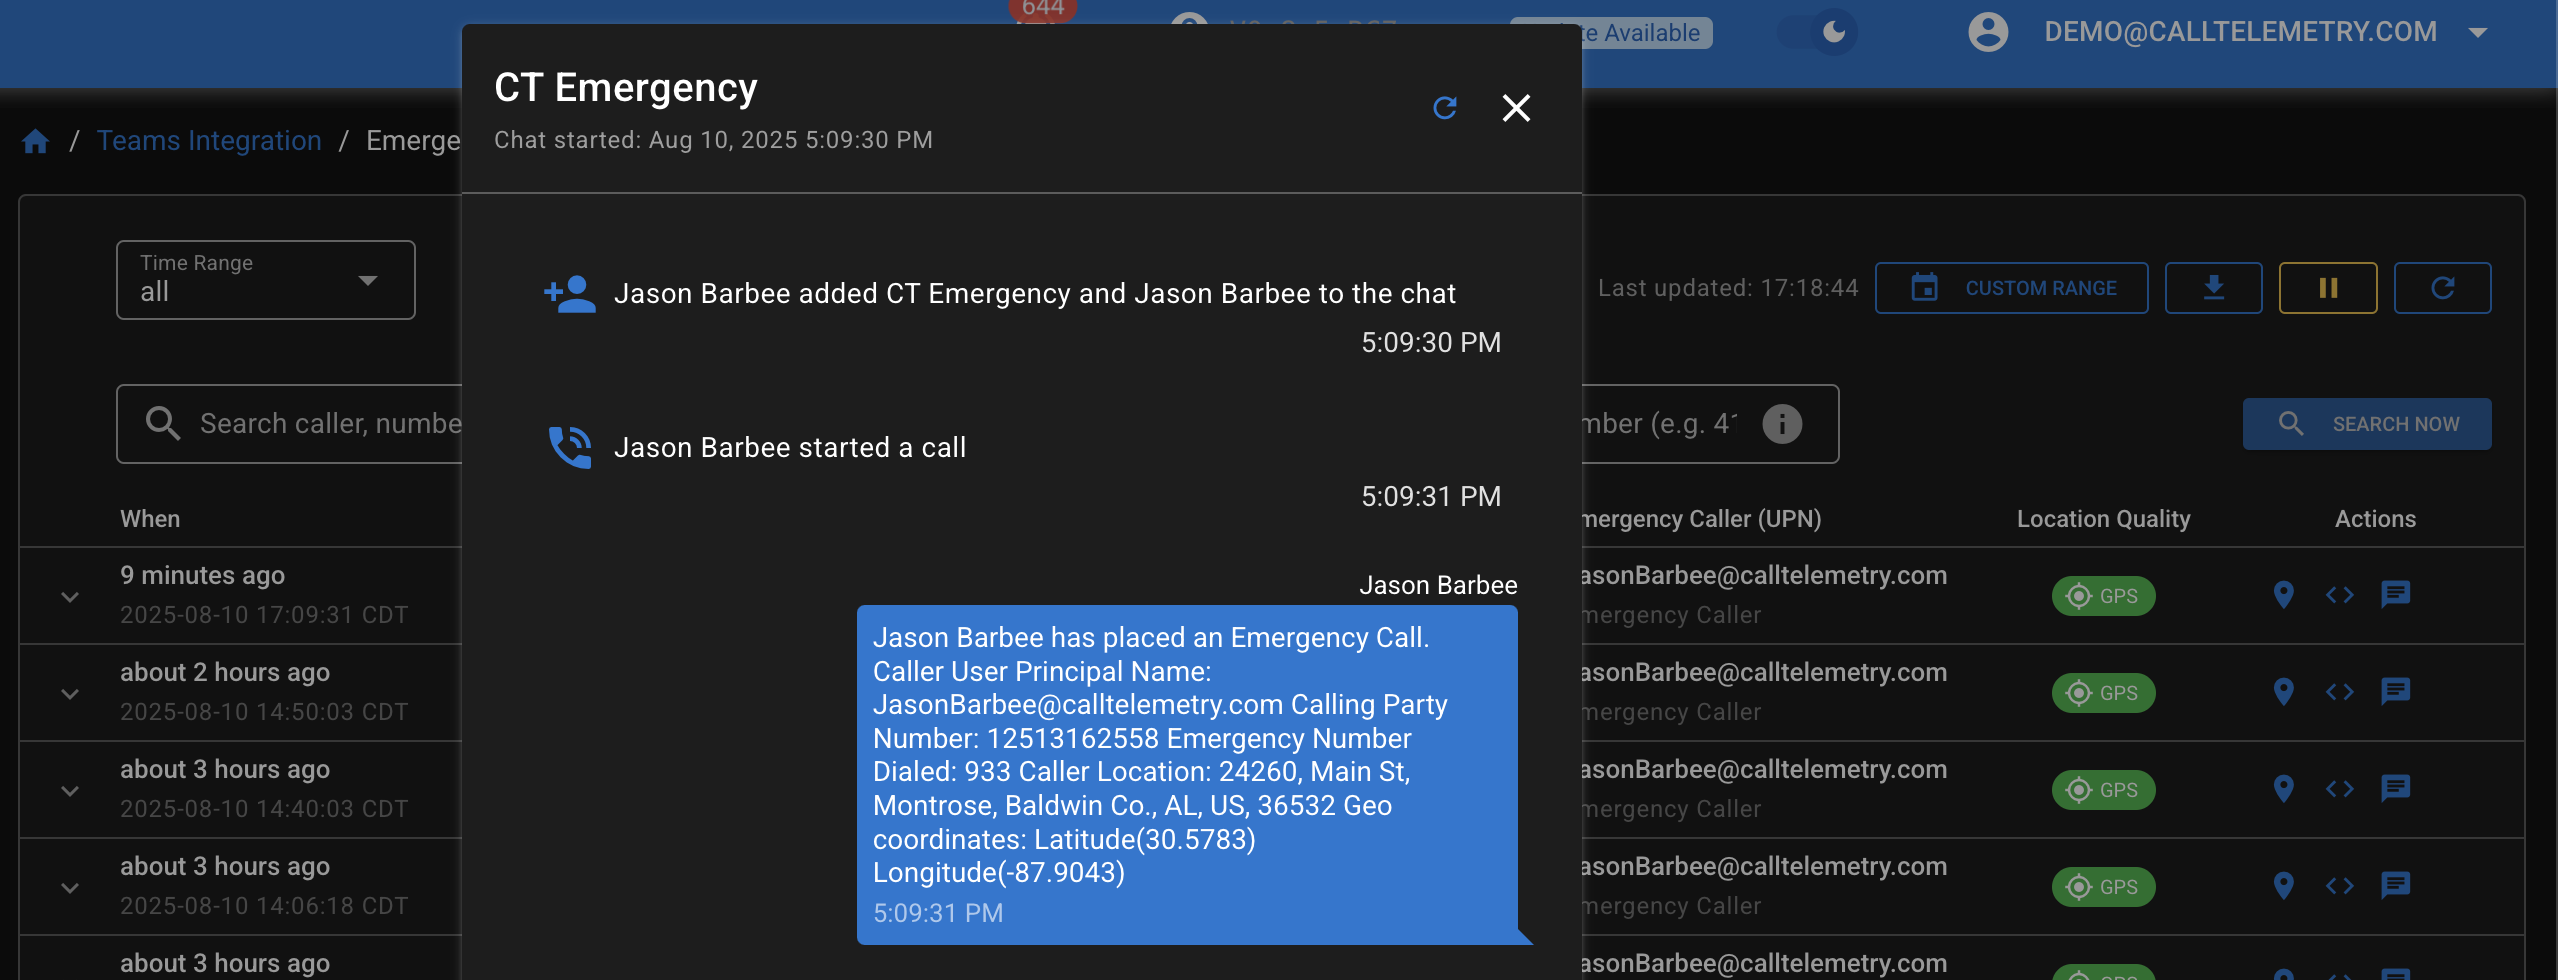Refresh the table using the toolbar refresh button
The width and height of the screenshot is (2558, 980).
2442,288
